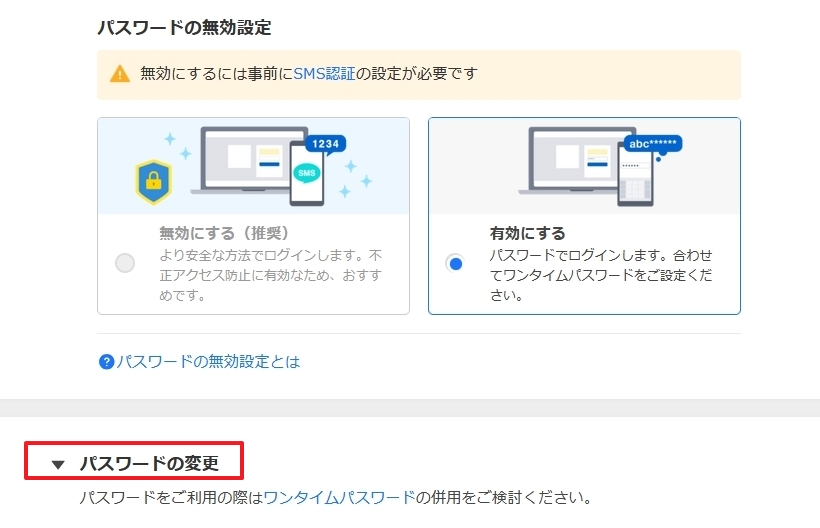
Task: Click the パスワードの無効設定 section heading
Action: pyautogui.click(x=184, y=28)
